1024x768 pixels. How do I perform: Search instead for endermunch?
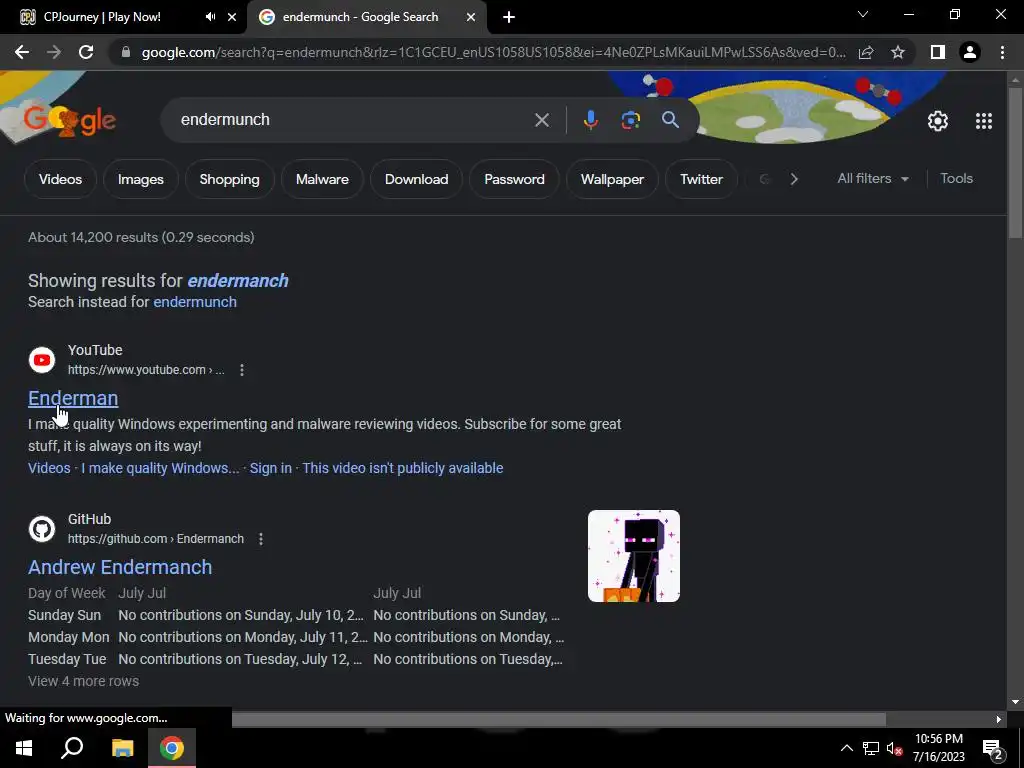[x=195, y=302]
